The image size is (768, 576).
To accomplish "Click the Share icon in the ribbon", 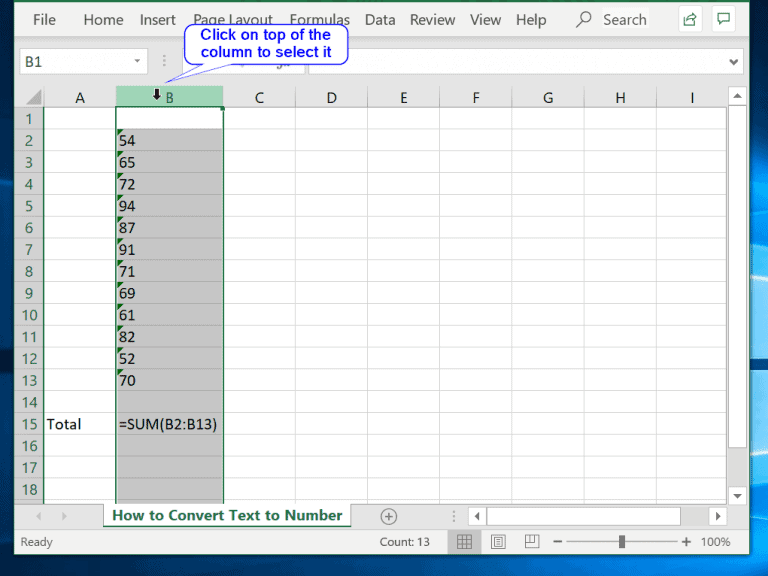I will pyautogui.click(x=690, y=20).
